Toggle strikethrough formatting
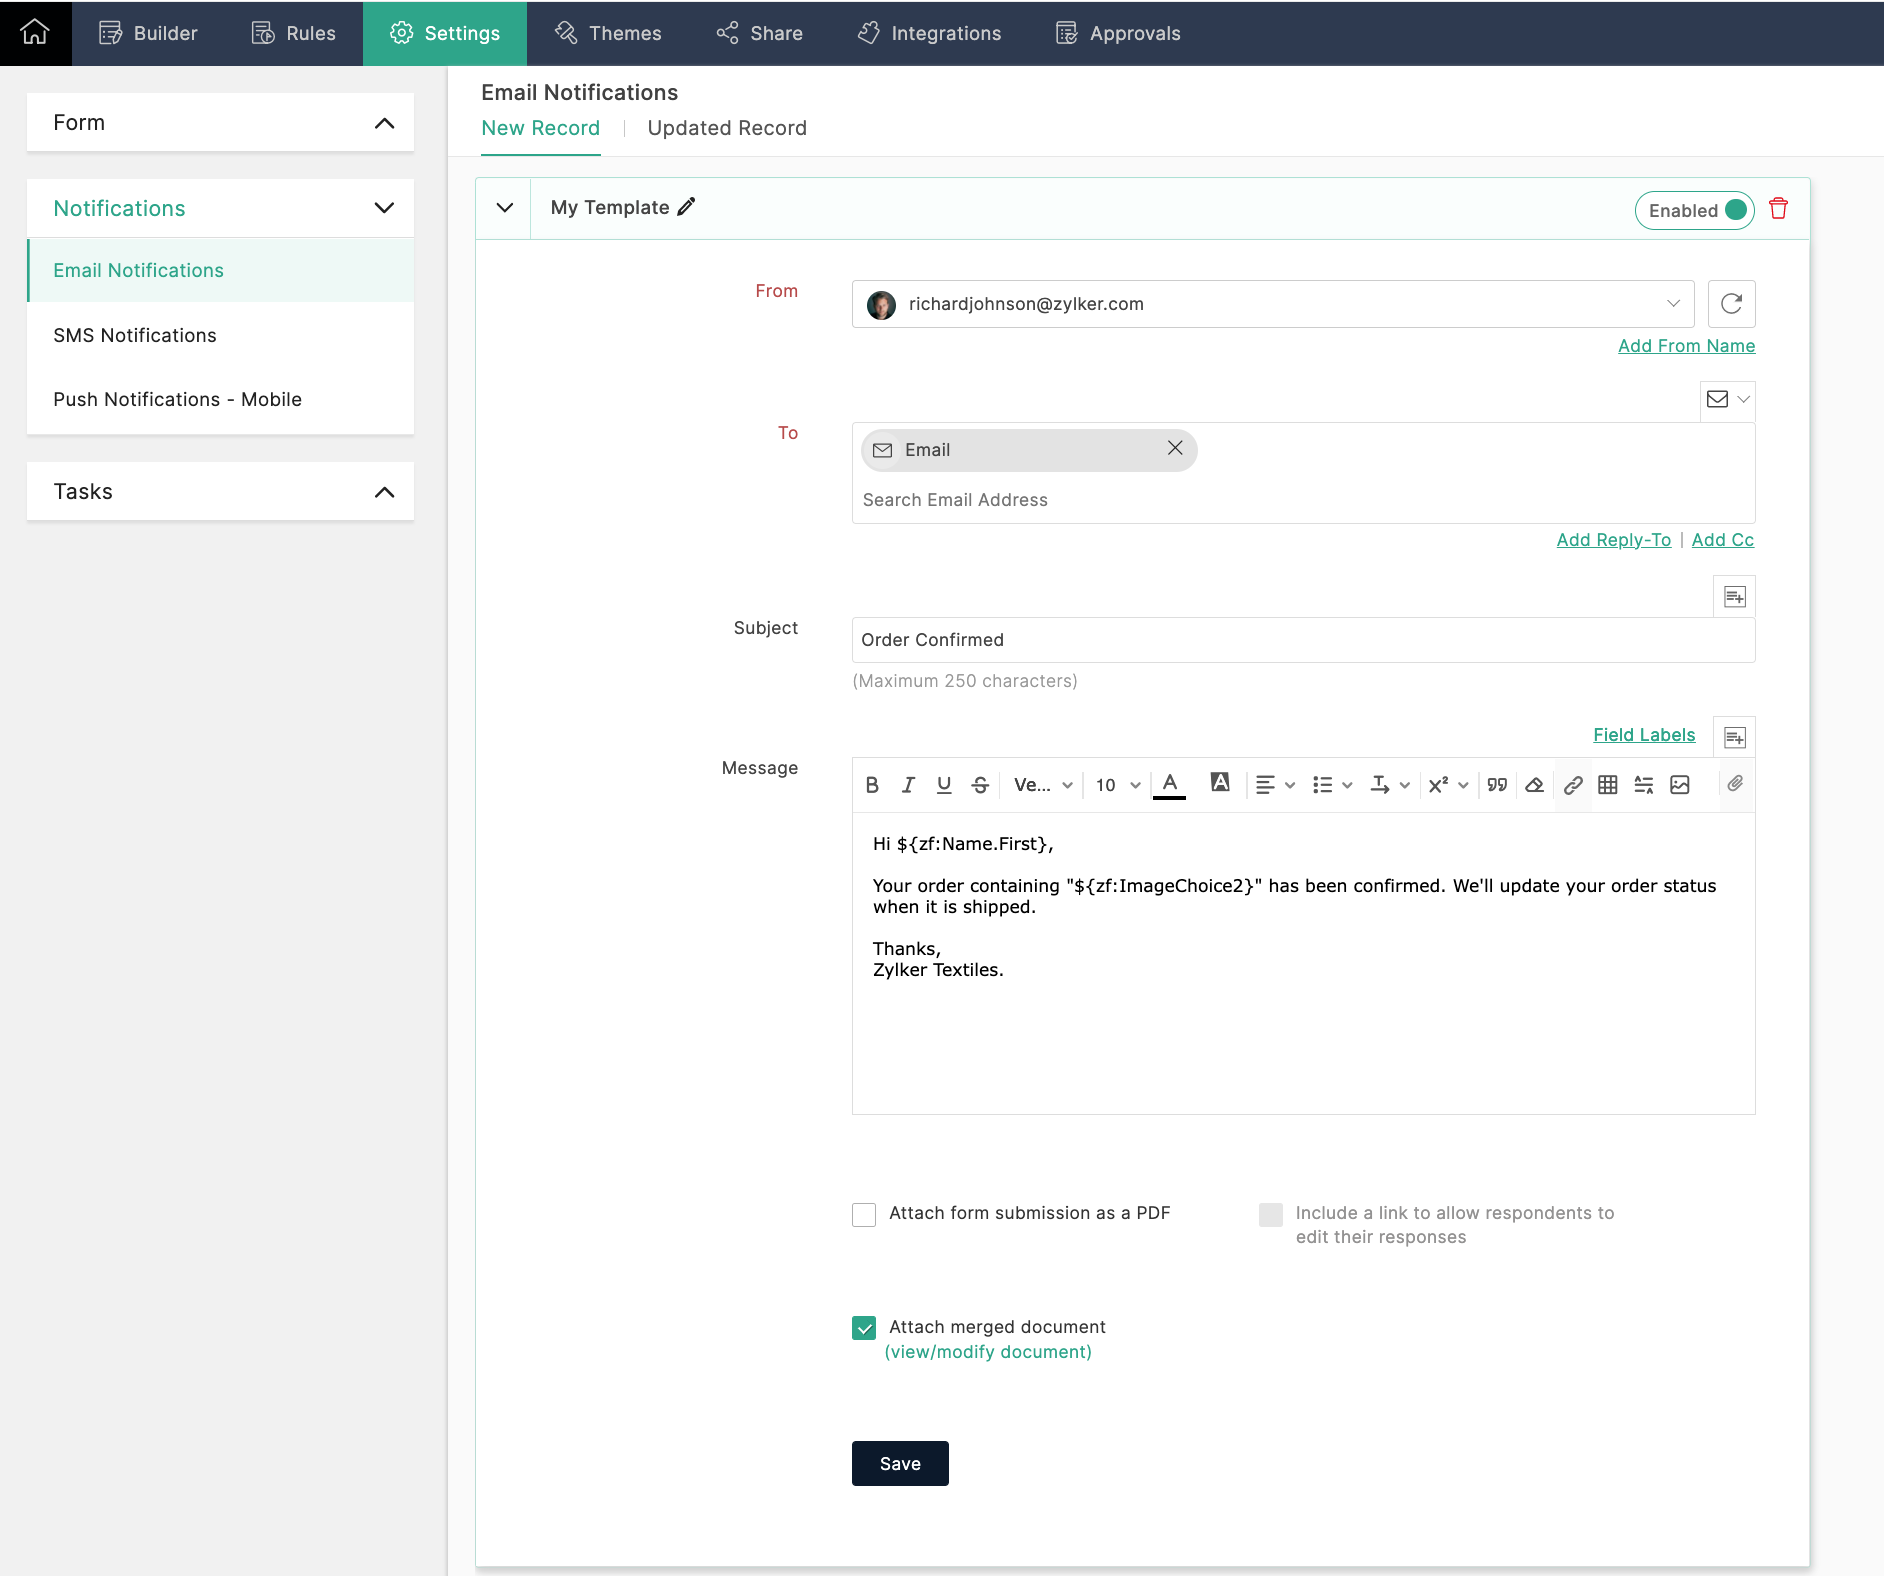The height and width of the screenshot is (1576, 1884). click(980, 785)
